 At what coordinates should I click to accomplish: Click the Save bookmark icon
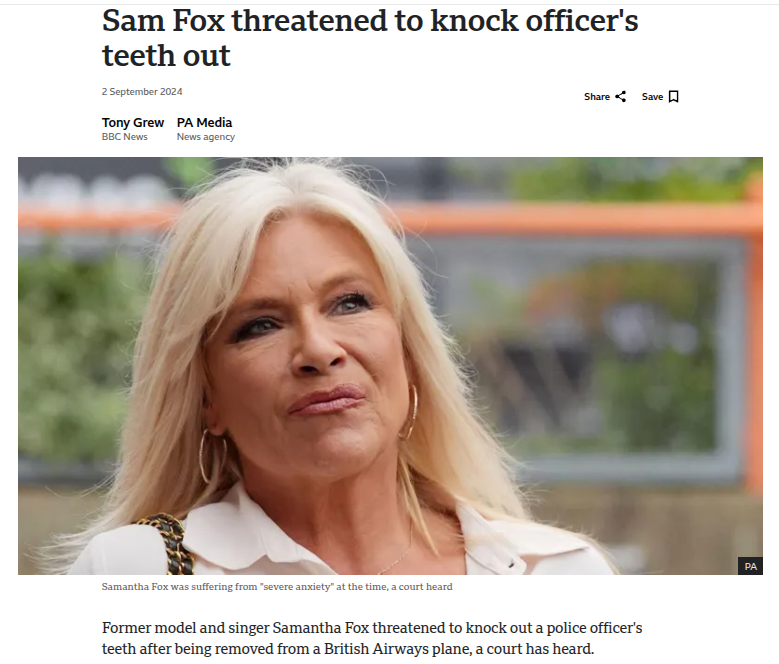click(674, 96)
